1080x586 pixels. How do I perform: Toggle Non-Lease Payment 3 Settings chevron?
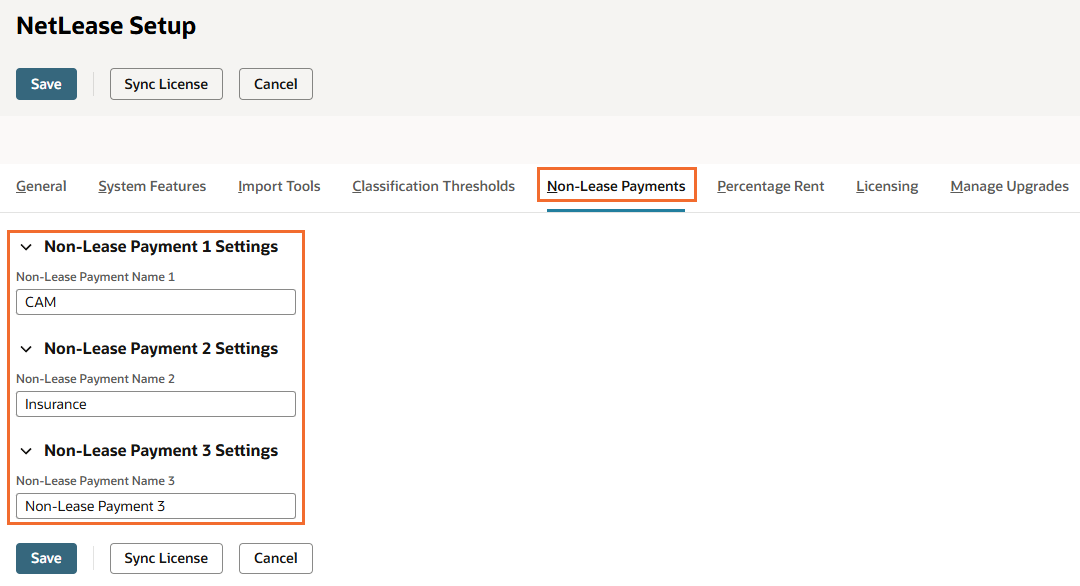(26, 451)
